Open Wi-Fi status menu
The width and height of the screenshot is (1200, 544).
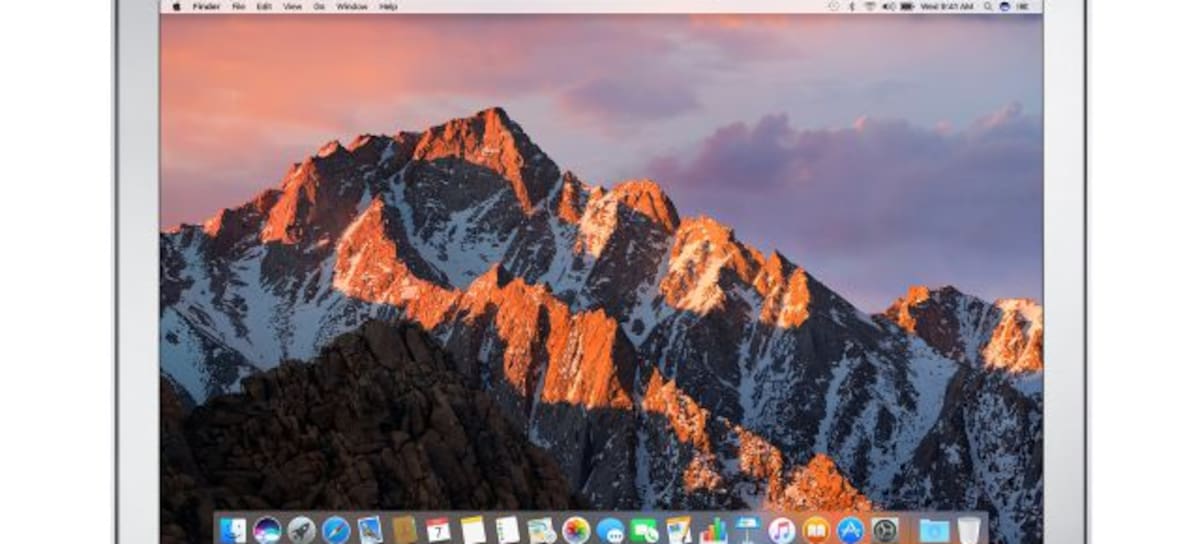(x=871, y=6)
